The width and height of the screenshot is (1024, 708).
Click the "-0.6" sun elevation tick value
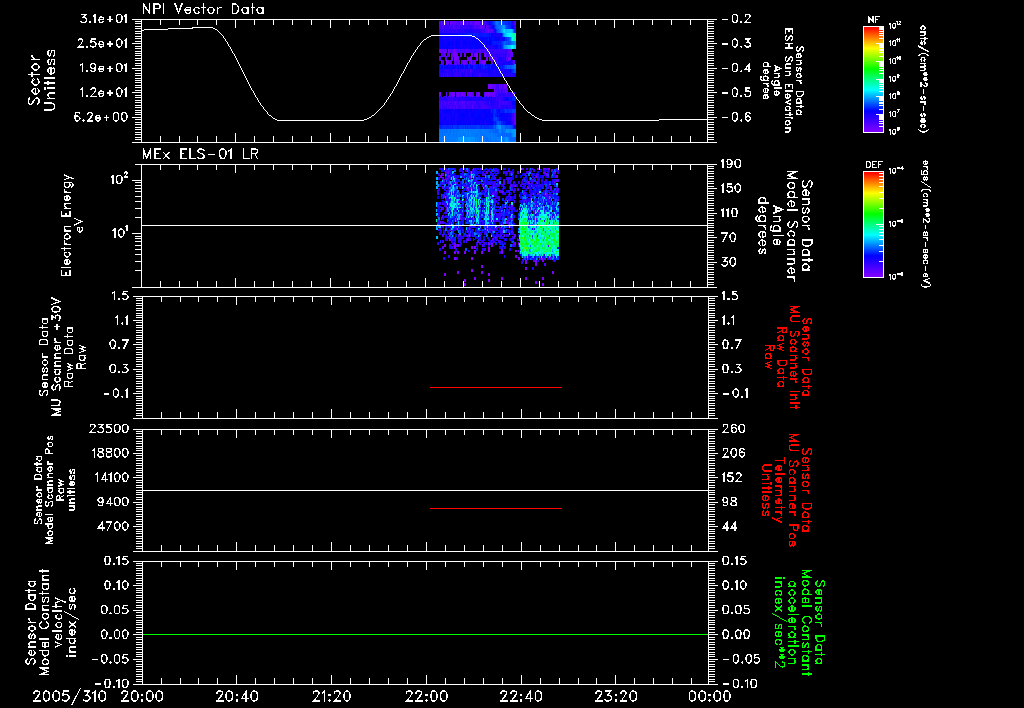[x=737, y=118]
